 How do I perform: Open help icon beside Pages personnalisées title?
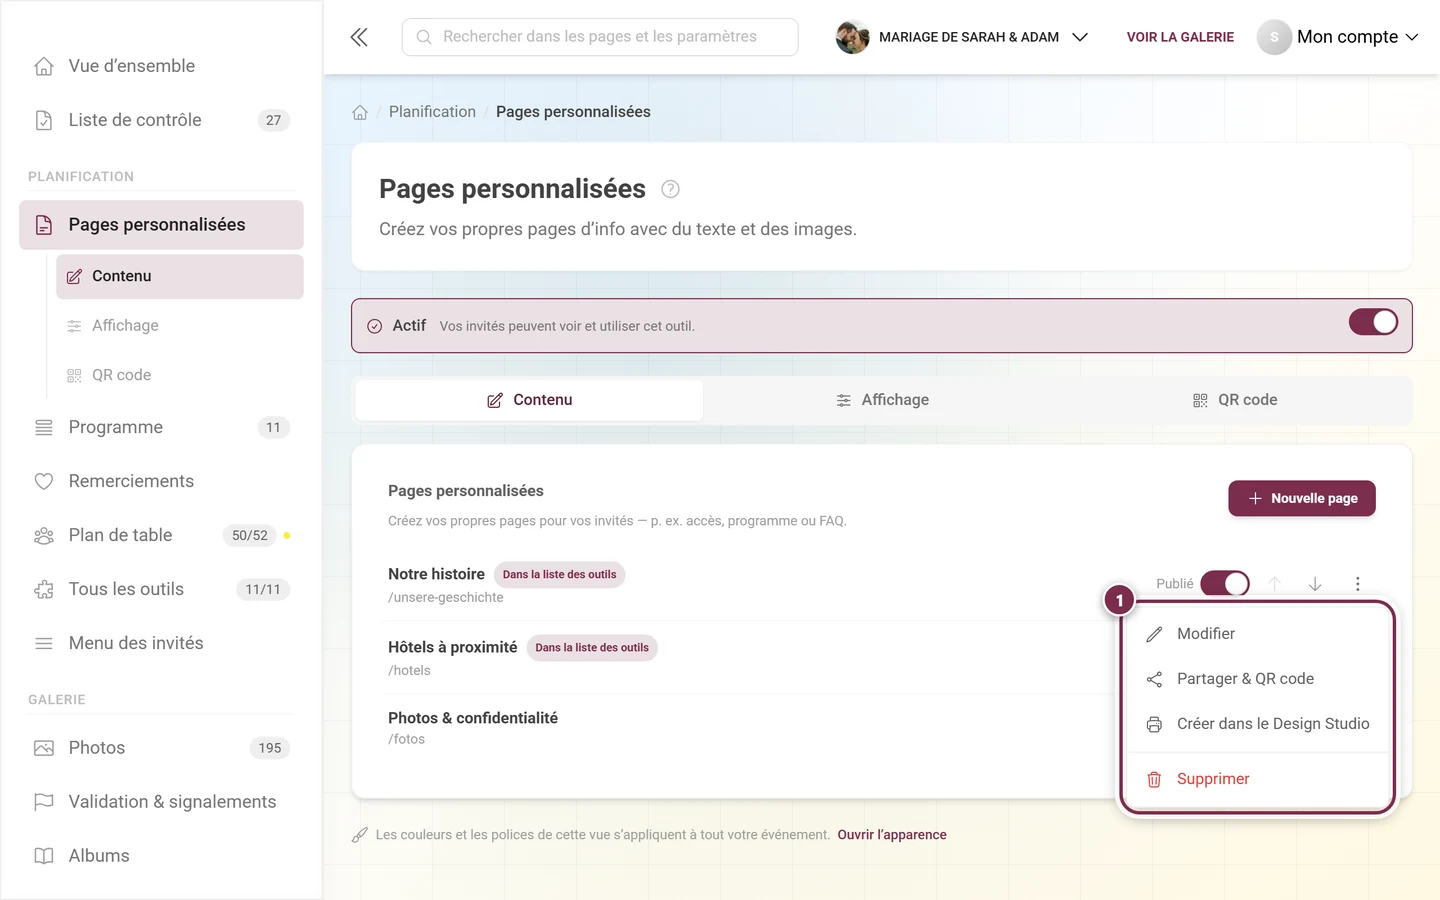[670, 189]
